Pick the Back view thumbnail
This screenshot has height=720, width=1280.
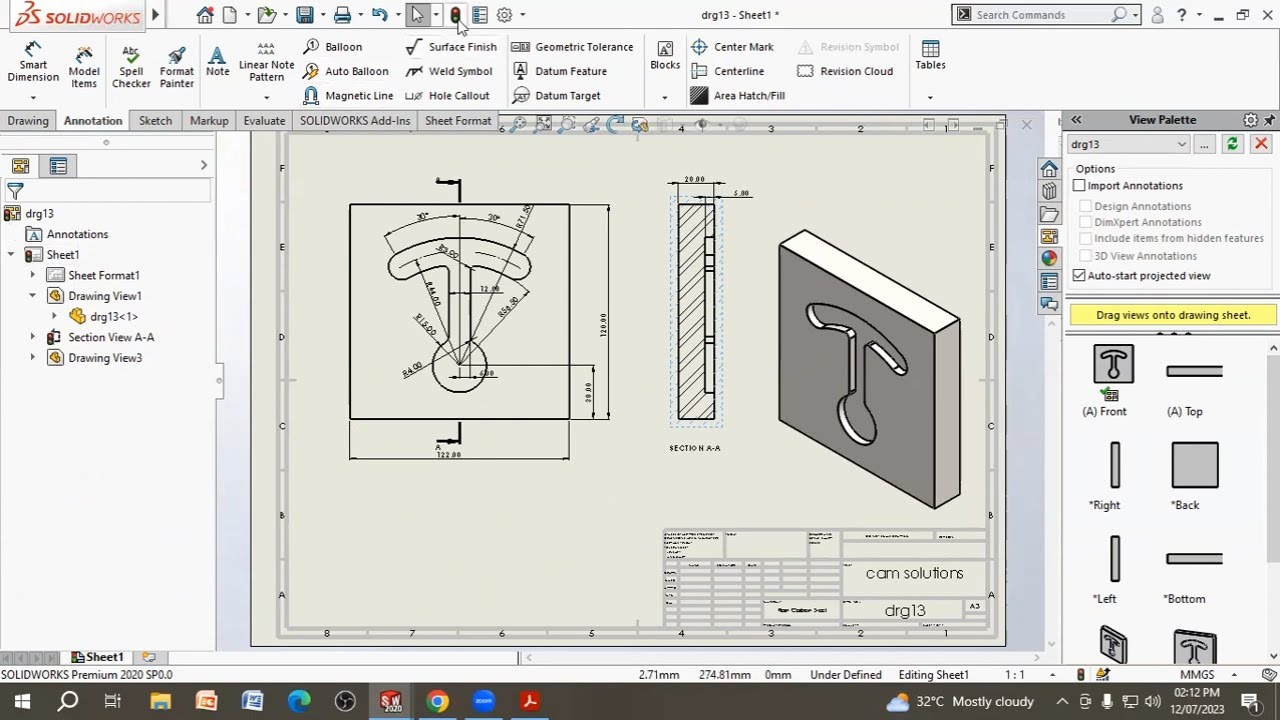pyautogui.click(x=1195, y=466)
